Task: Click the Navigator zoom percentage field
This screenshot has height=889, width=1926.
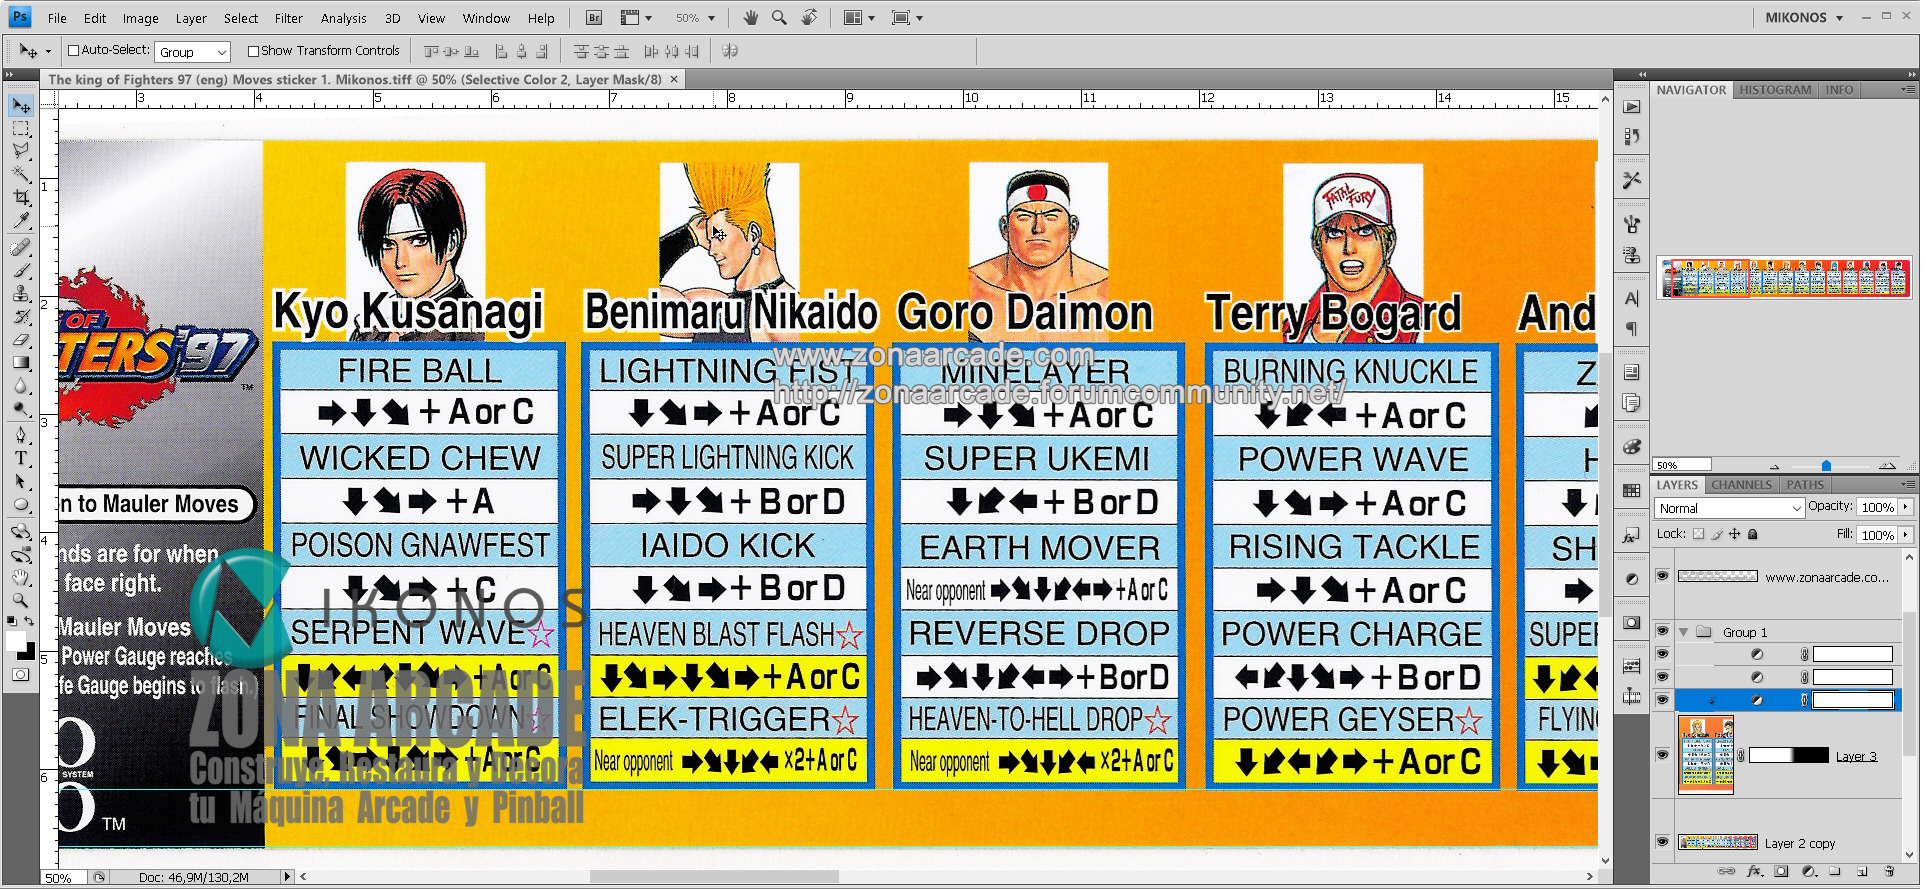Action: (x=1682, y=465)
